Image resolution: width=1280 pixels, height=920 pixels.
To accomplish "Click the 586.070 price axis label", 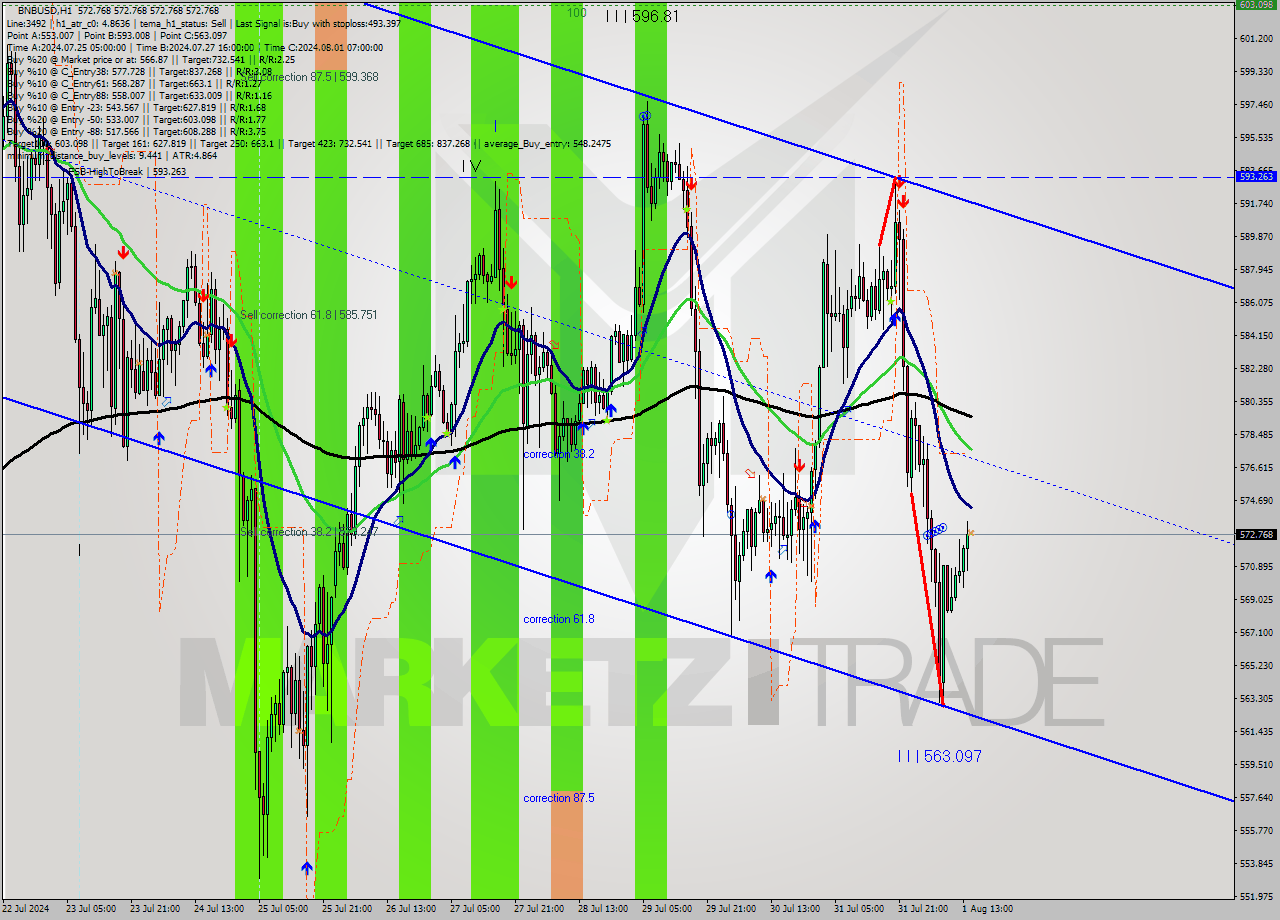I will (x=1255, y=302).
